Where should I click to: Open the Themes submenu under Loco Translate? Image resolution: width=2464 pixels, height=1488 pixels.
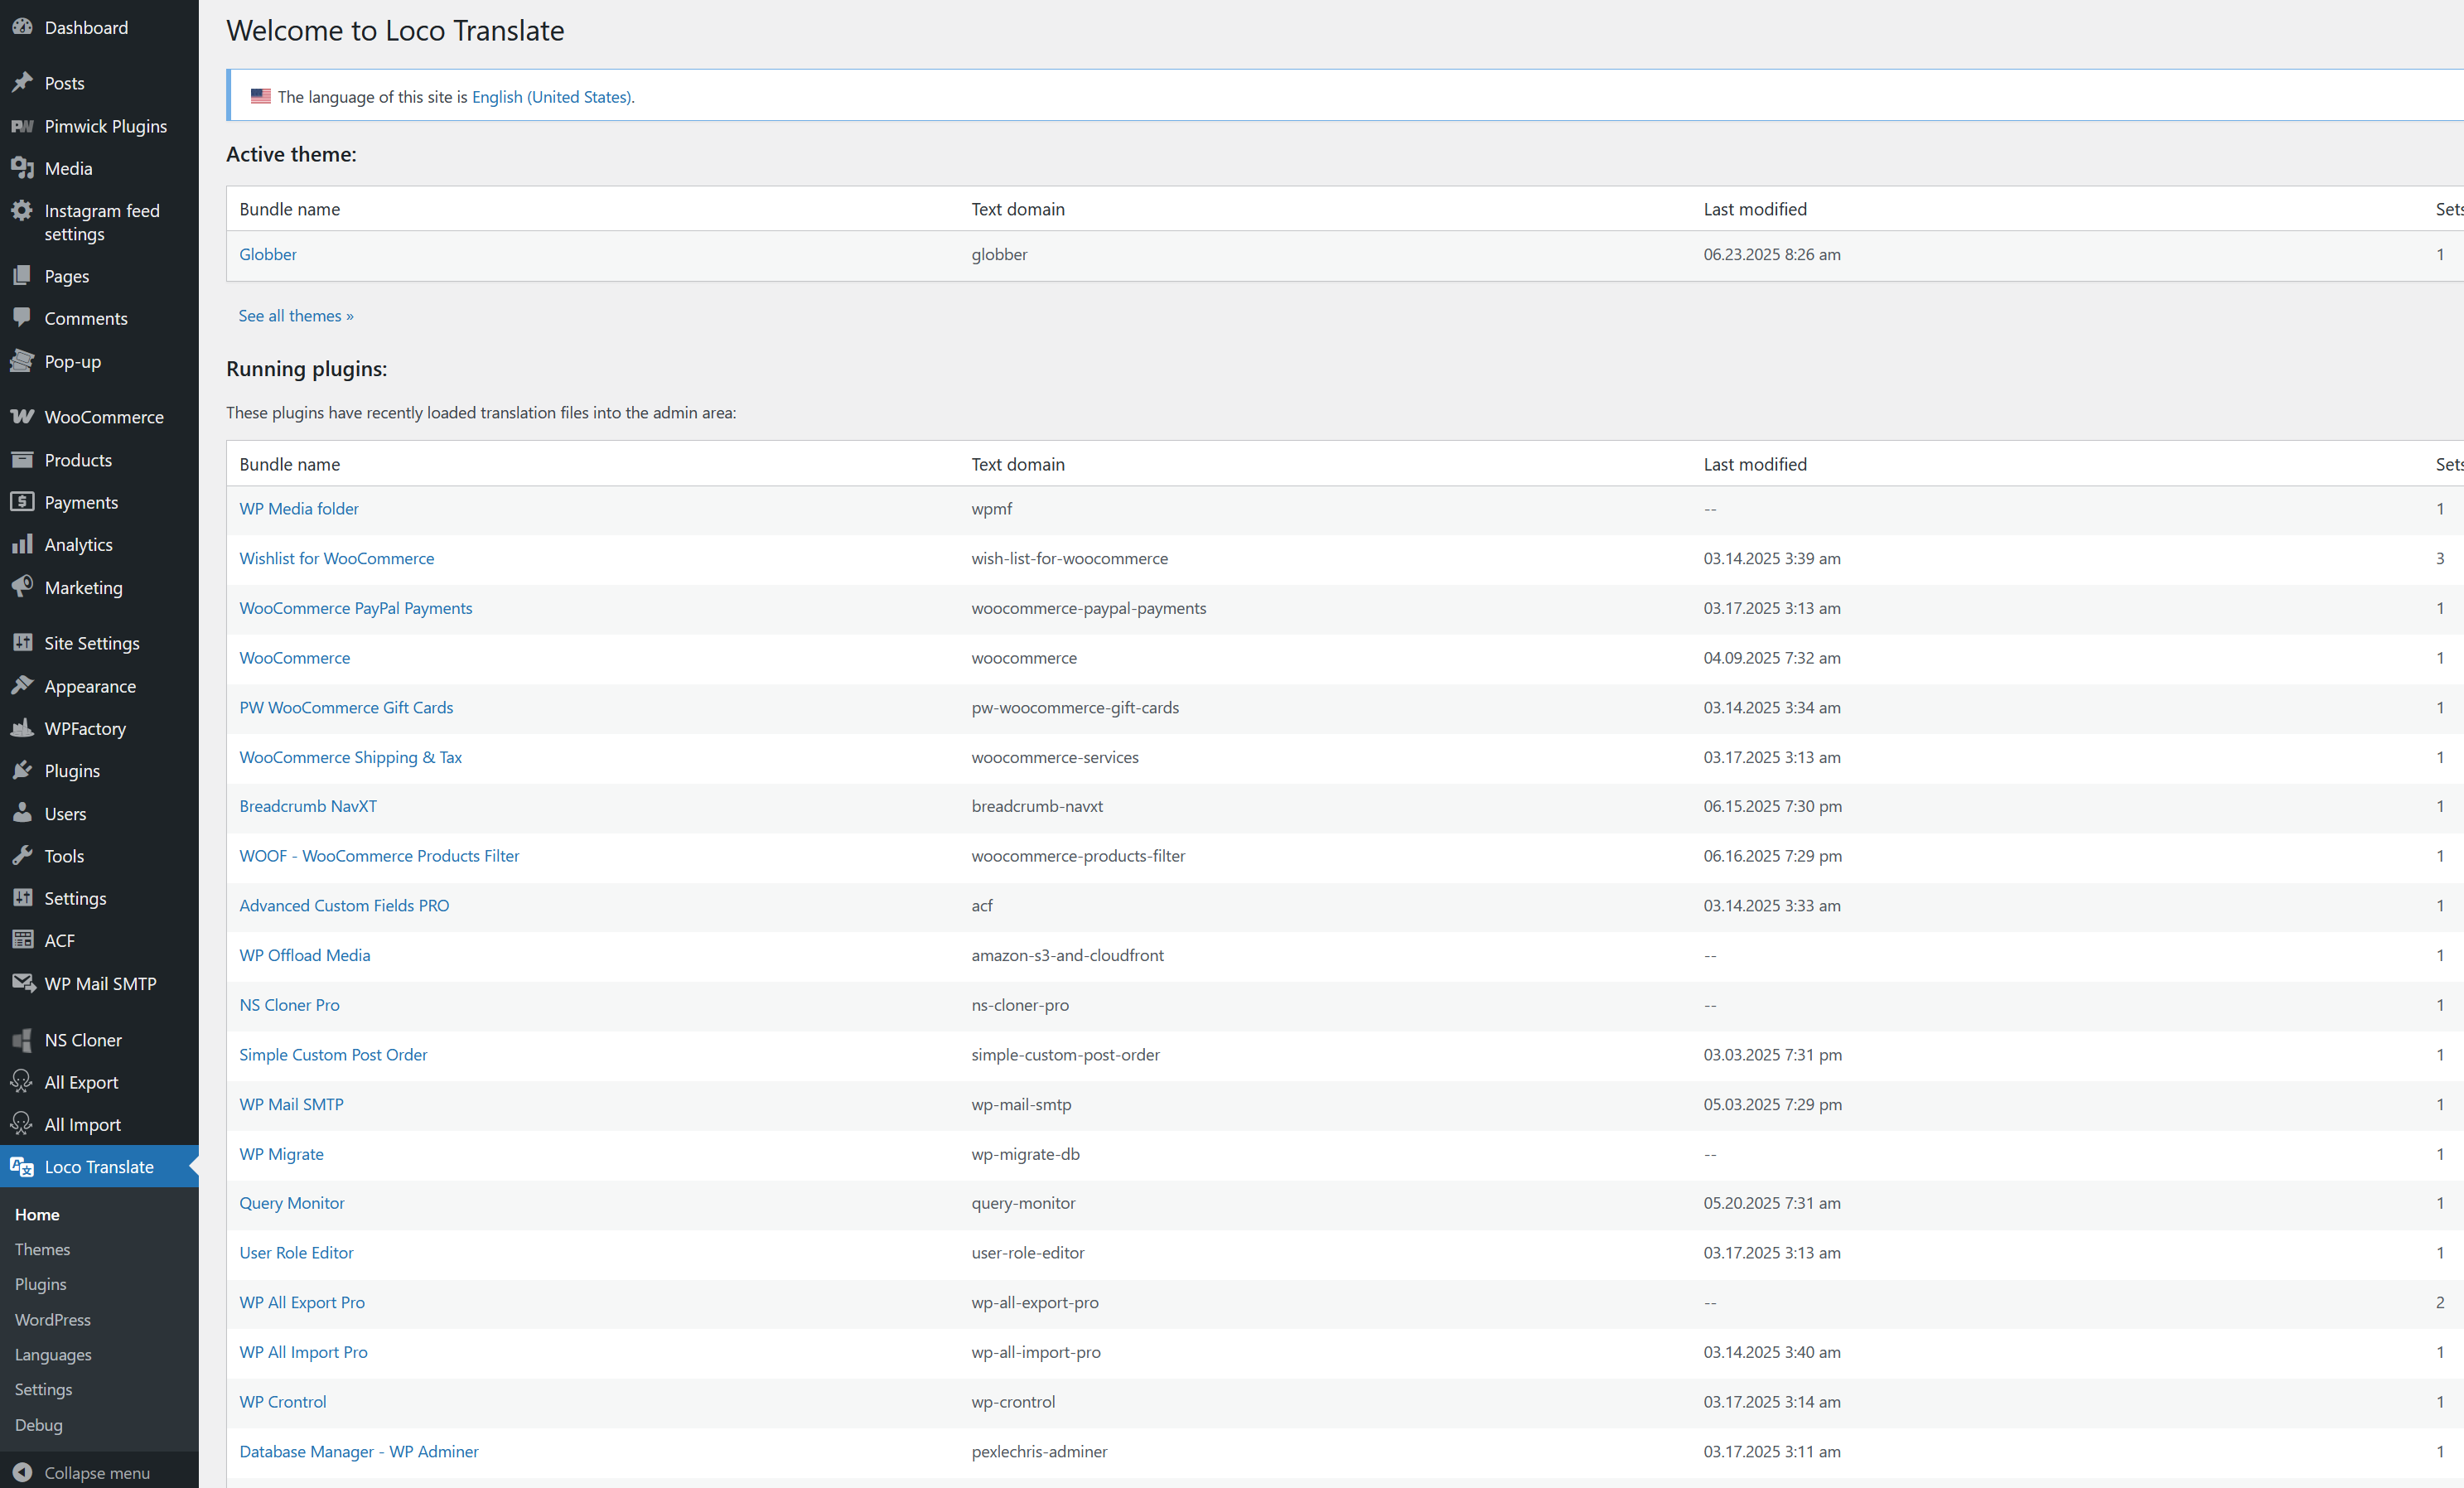(x=42, y=1249)
